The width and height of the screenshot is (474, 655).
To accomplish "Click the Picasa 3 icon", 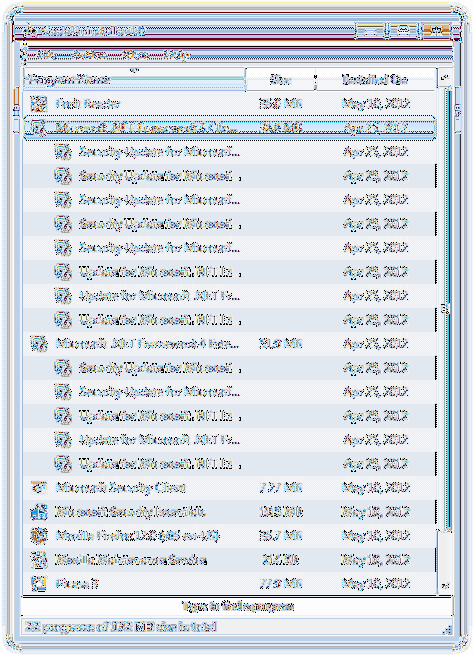I will coord(39,584).
